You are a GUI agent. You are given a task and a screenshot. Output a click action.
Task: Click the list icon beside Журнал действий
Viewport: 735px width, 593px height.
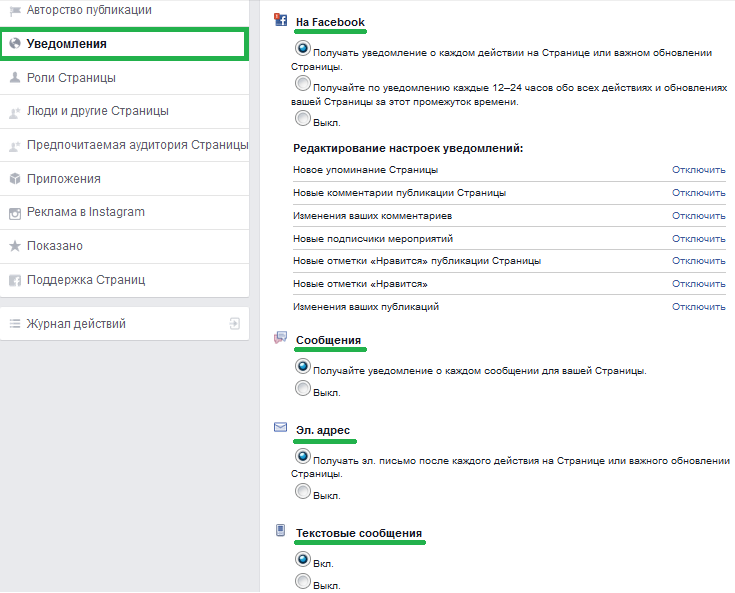click(x=15, y=323)
